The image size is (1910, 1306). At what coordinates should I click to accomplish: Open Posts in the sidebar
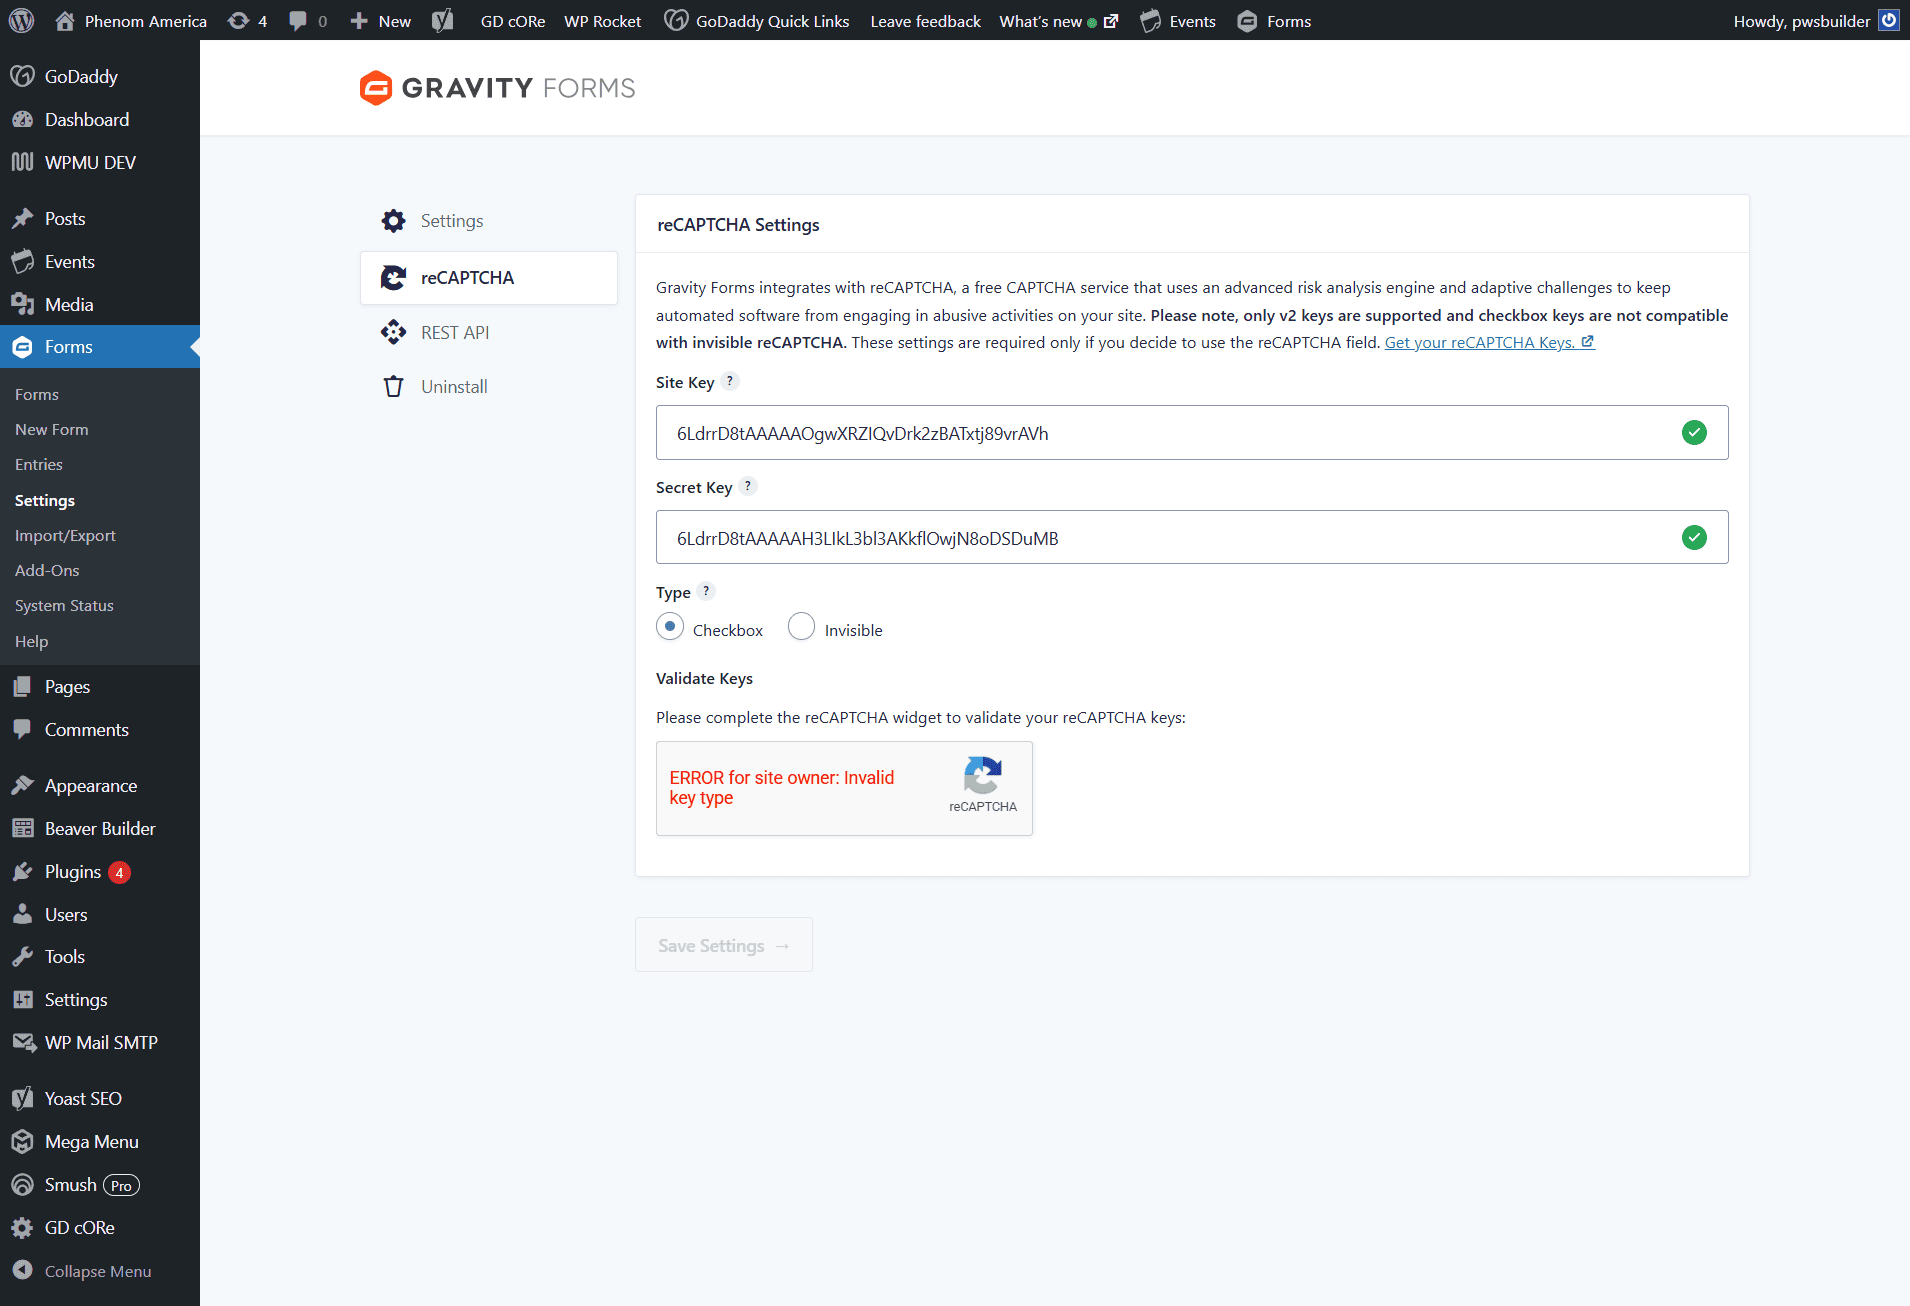(x=100, y=219)
